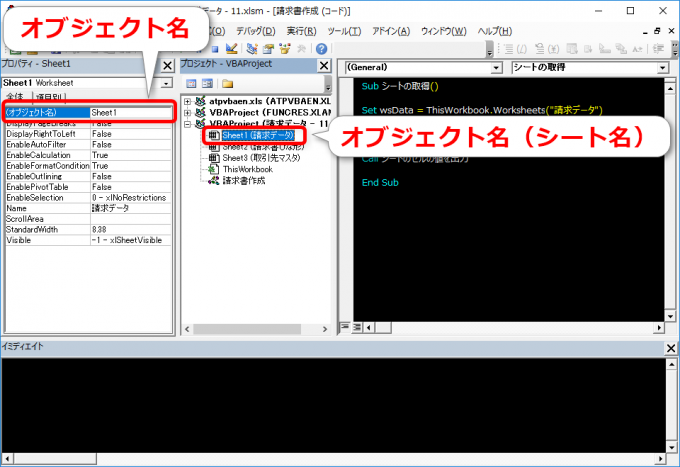Click the rightmost edit toolbar icon
The height and width of the screenshot is (467, 680).
(659, 49)
